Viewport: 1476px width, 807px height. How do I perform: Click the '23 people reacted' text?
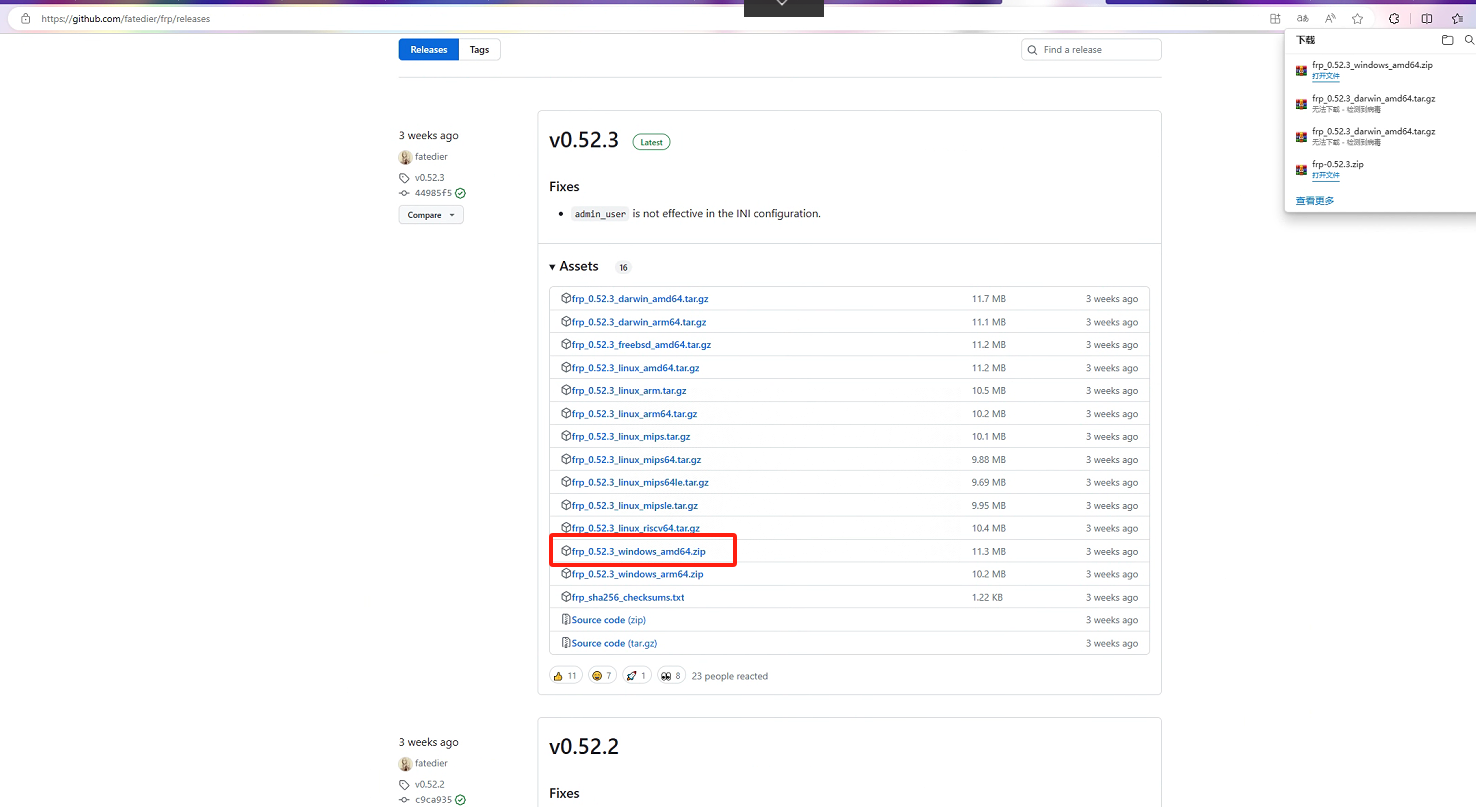[730, 677]
